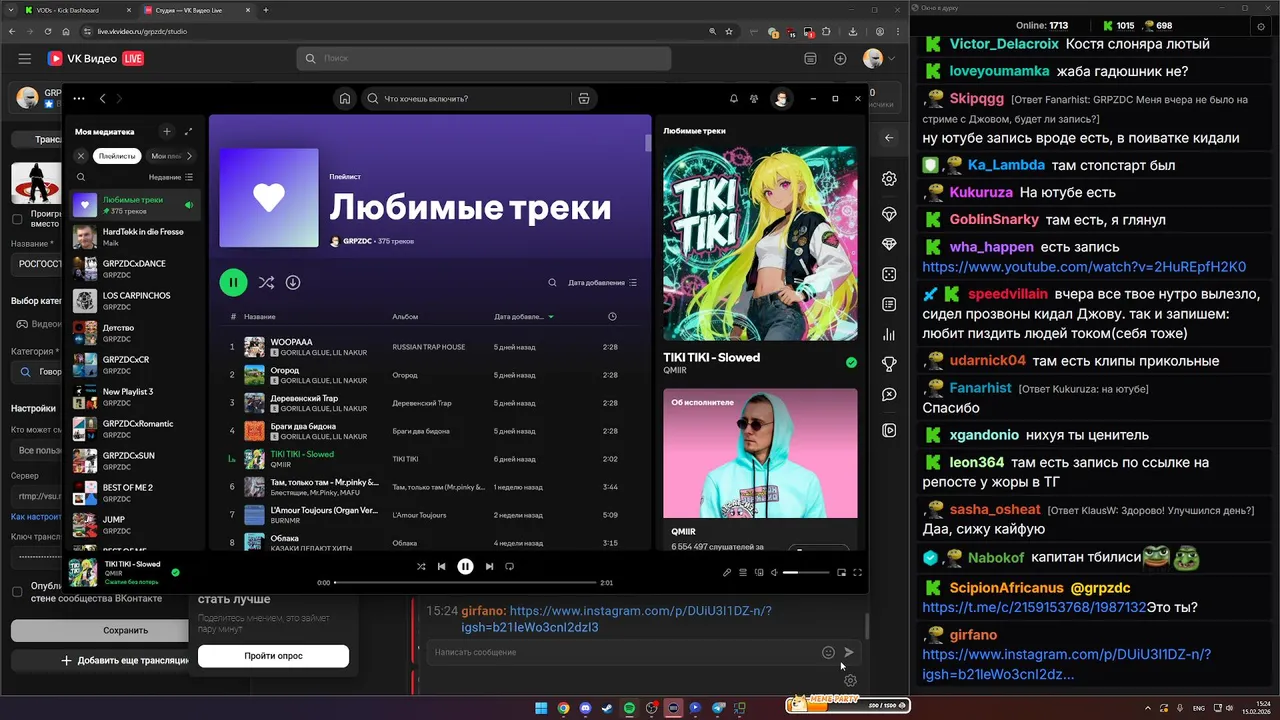Open TIKI TIKI album art in side panel
The image size is (1280, 720).
[760, 243]
